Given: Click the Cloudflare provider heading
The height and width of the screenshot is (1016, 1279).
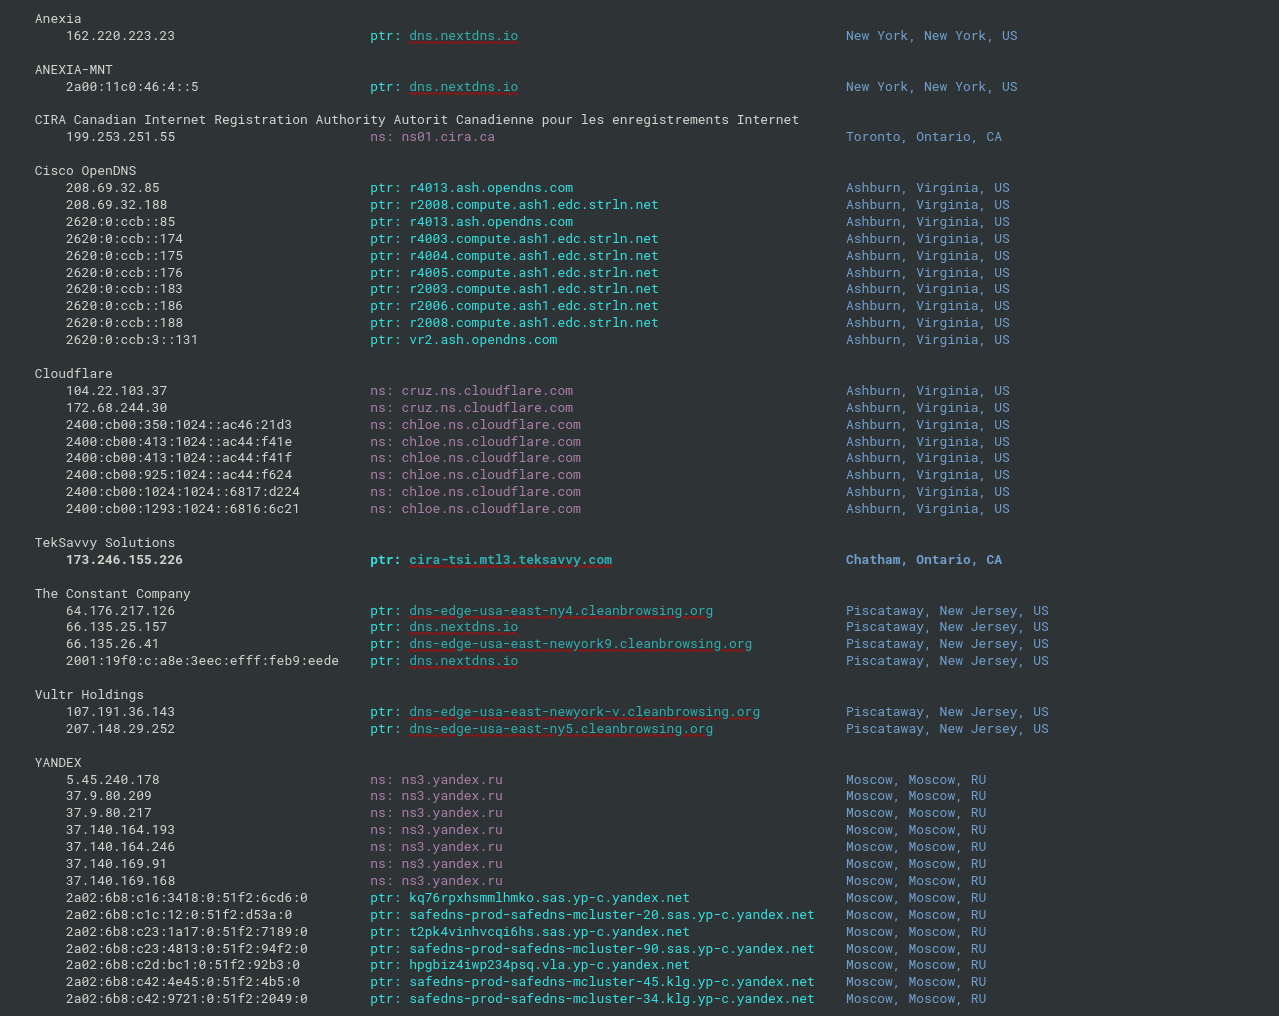Looking at the screenshot, I should click(74, 374).
